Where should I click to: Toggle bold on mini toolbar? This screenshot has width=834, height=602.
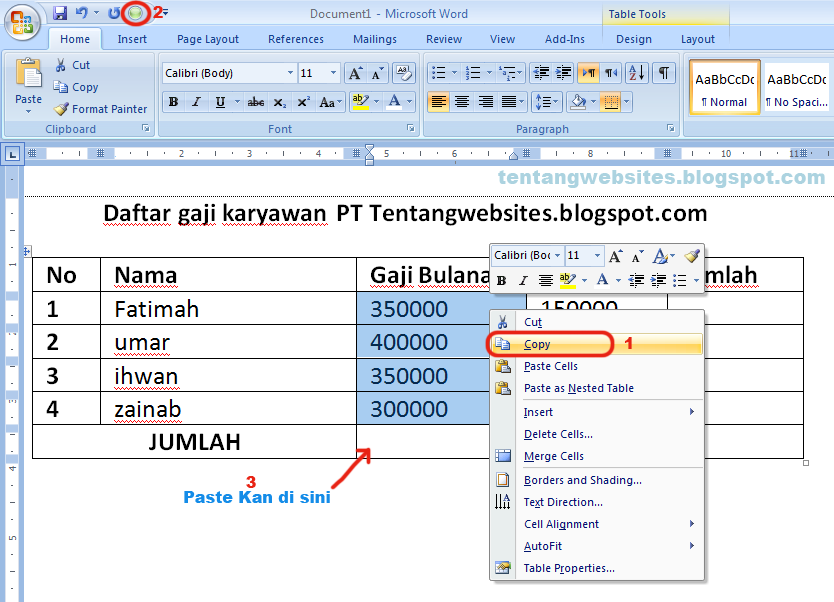point(501,280)
